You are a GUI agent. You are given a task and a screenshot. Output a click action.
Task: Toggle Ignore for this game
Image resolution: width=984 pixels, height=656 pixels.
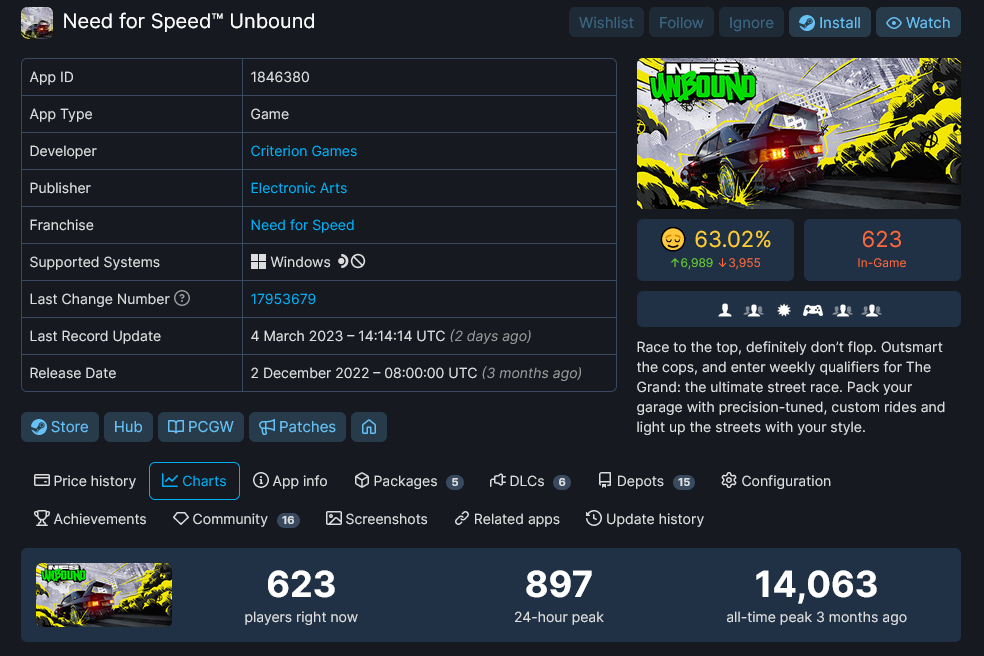(751, 23)
